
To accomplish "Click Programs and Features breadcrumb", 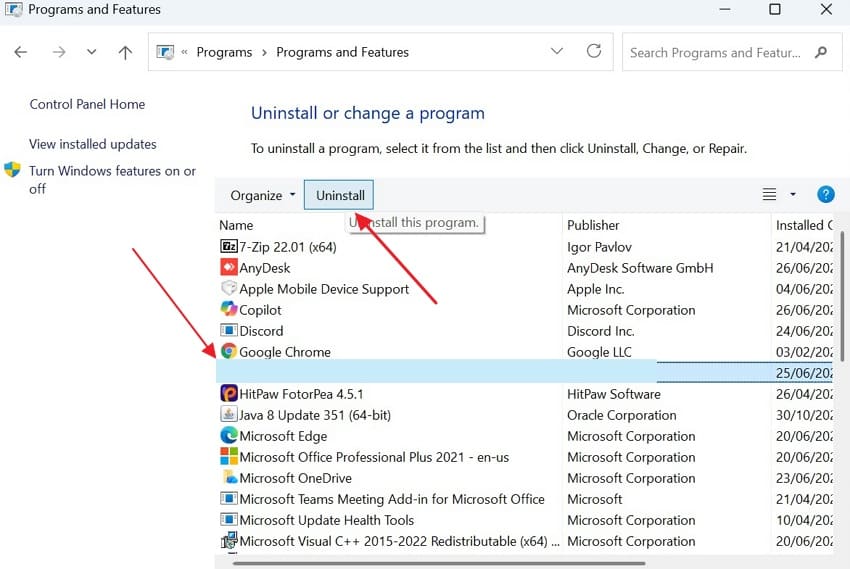I will [x=343, y=53].
